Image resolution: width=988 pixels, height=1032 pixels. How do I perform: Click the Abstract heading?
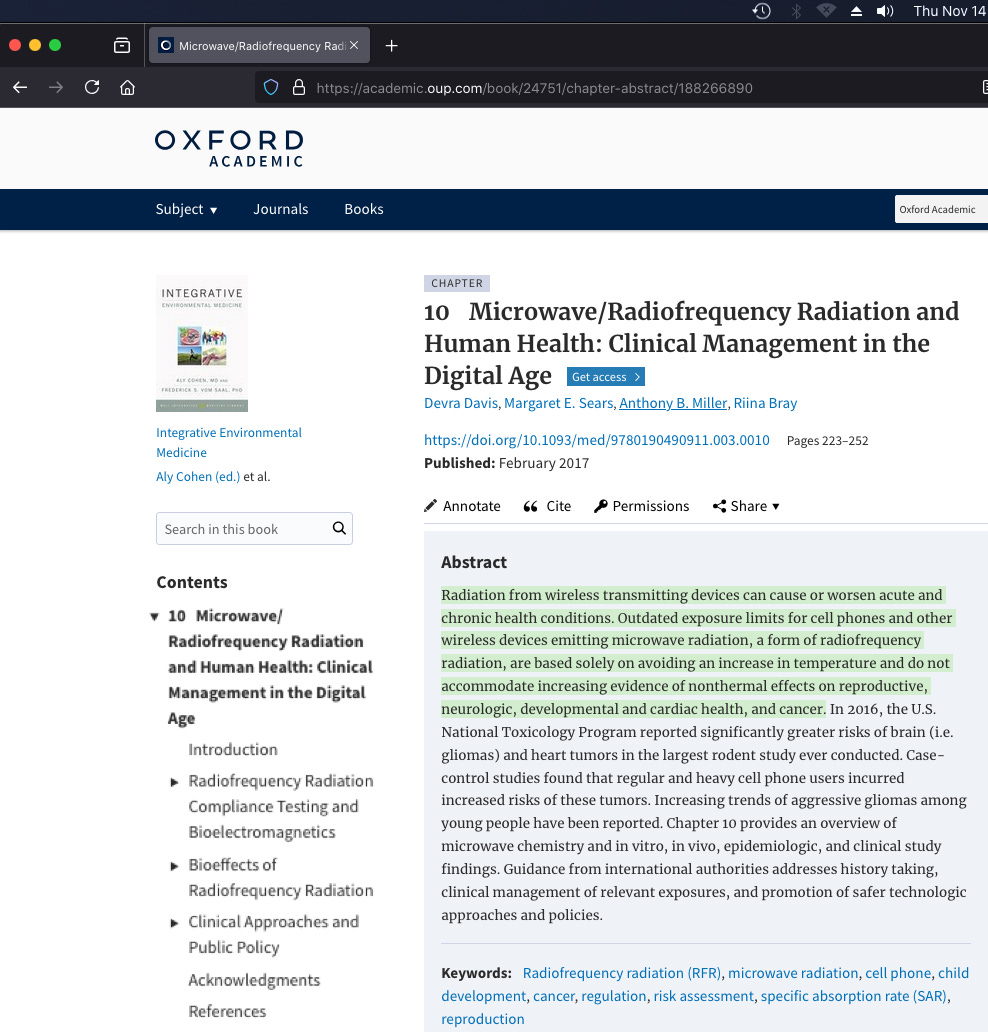[x=474, y=562]
